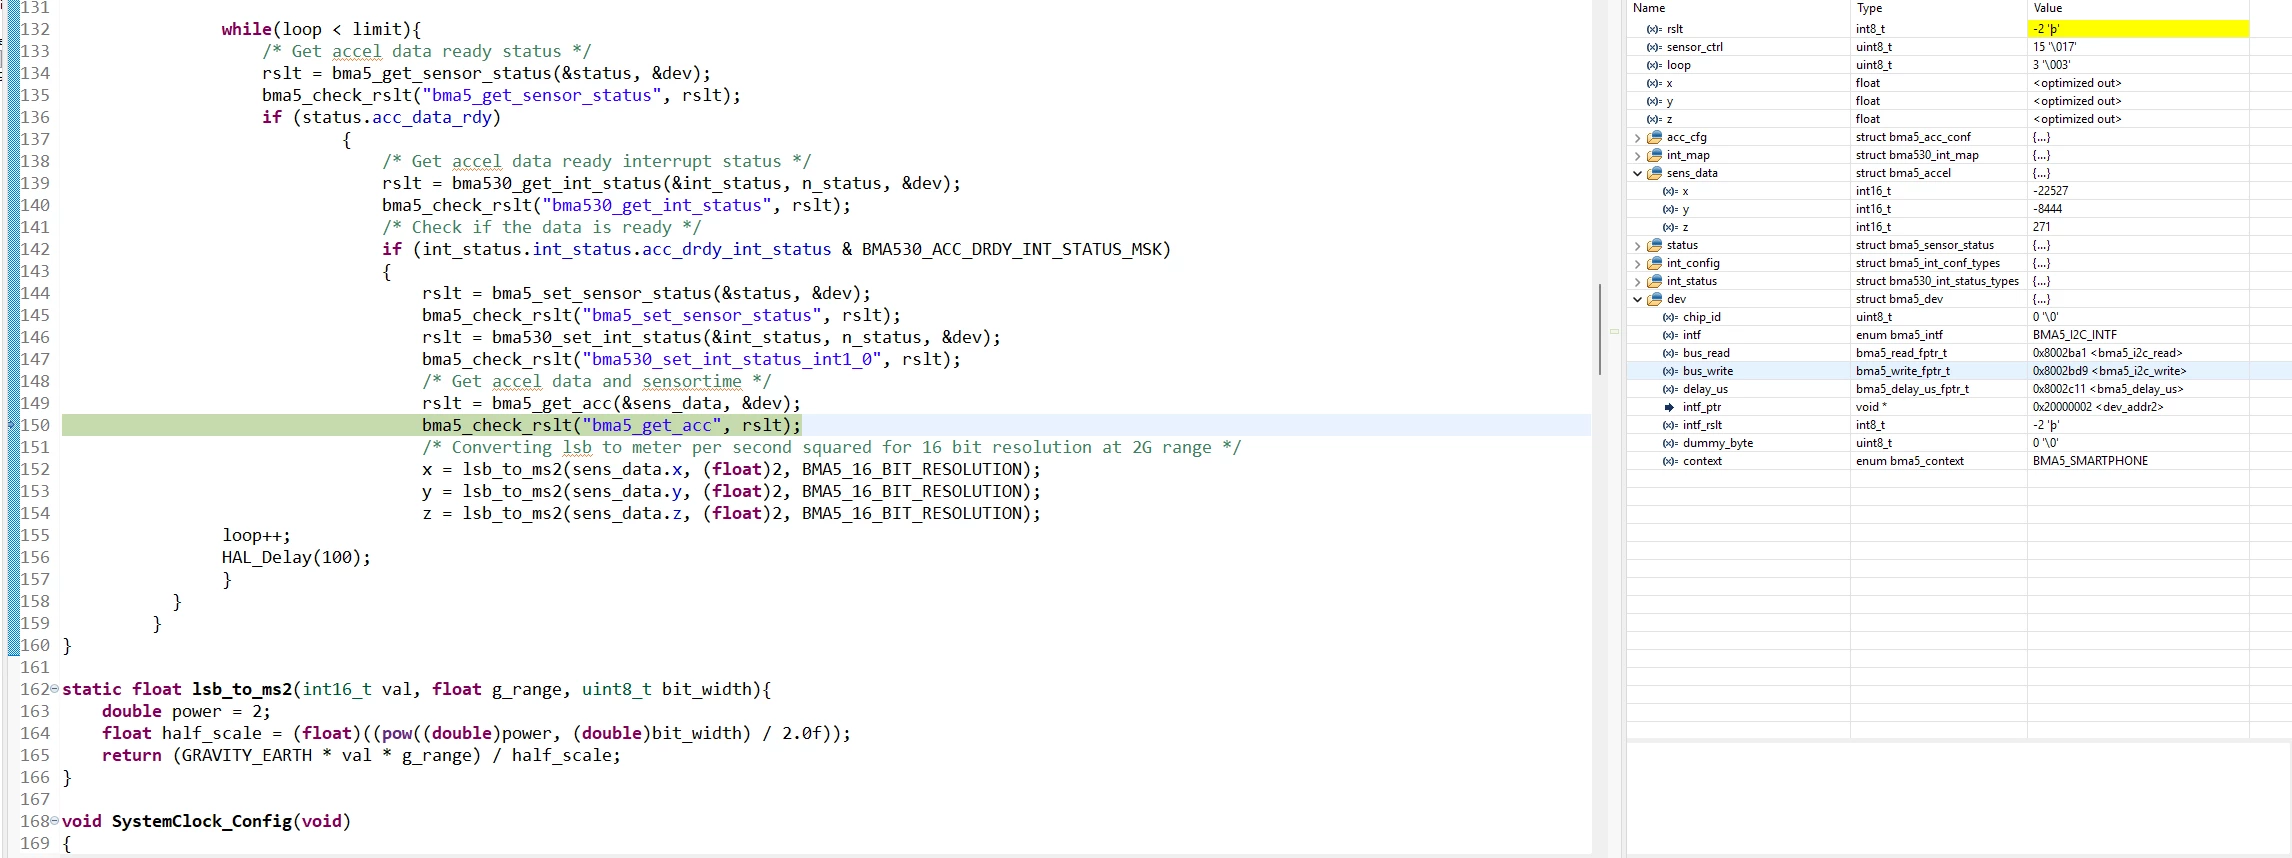The width and height of the screenshot is (2292, 858).
Task: Expand the int_map struct
Action: [x=1637, y=155]
